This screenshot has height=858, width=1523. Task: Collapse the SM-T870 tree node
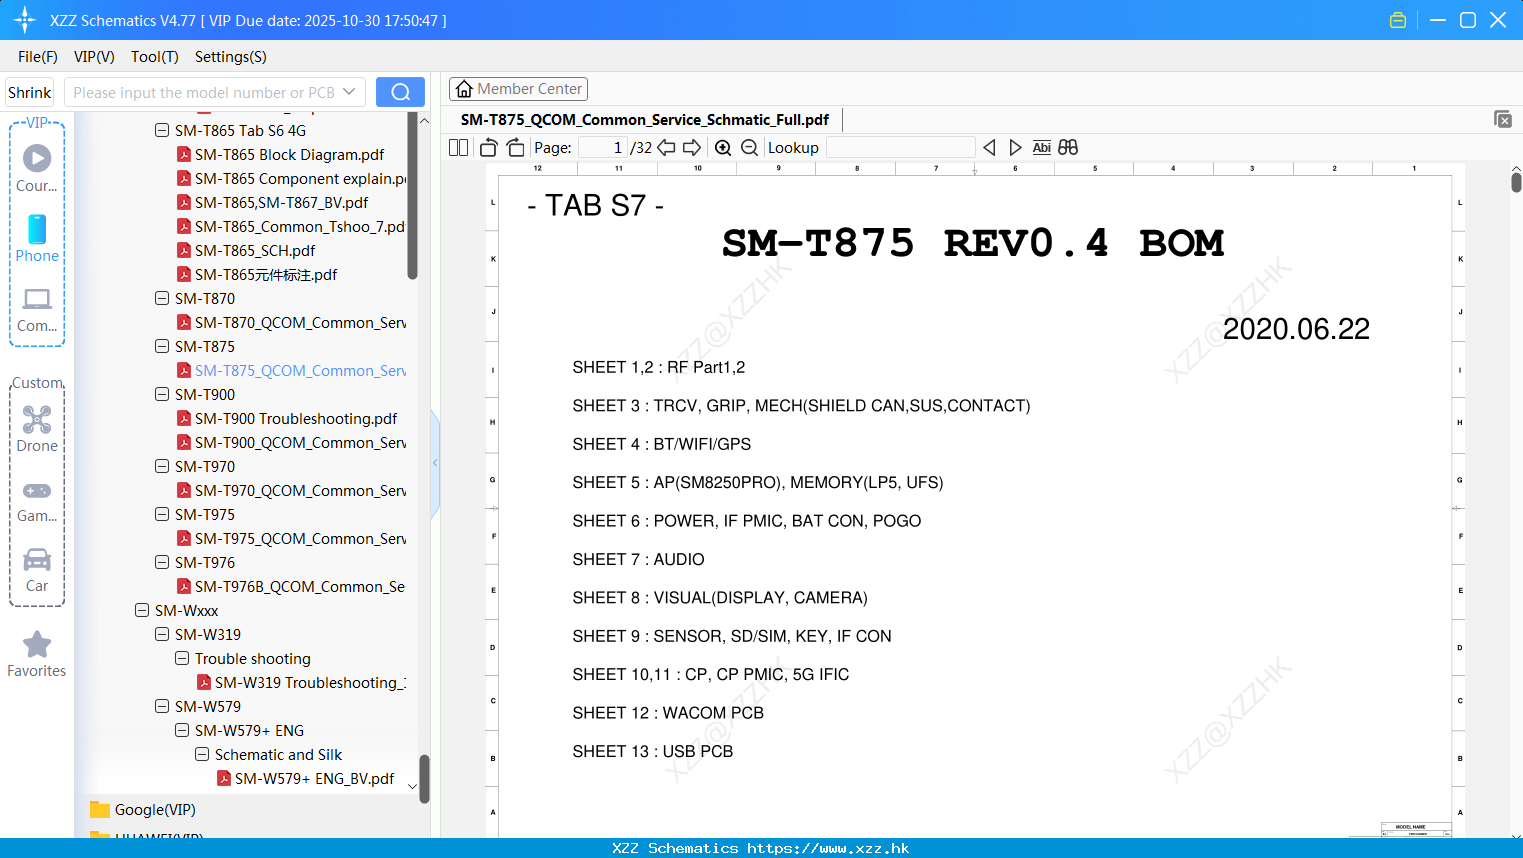click(162, 298)
